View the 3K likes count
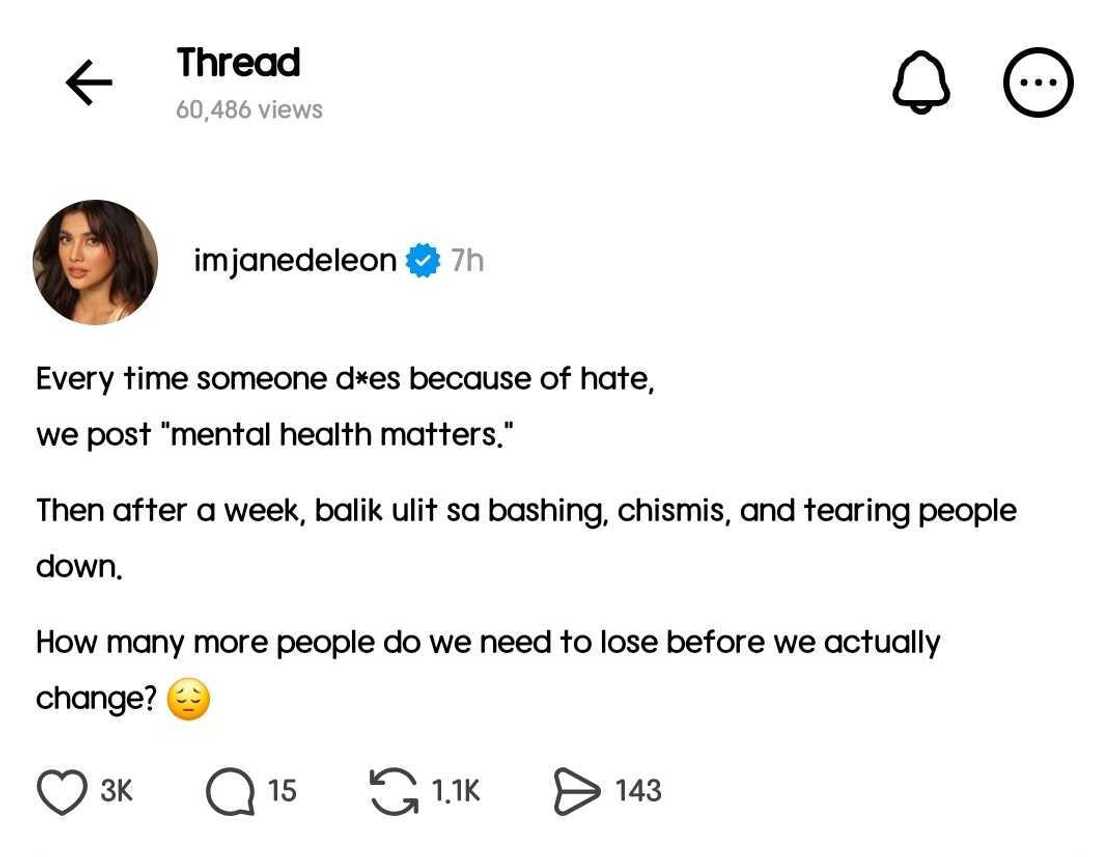The width and height of the screenshot is (1120, 857). 117,791
